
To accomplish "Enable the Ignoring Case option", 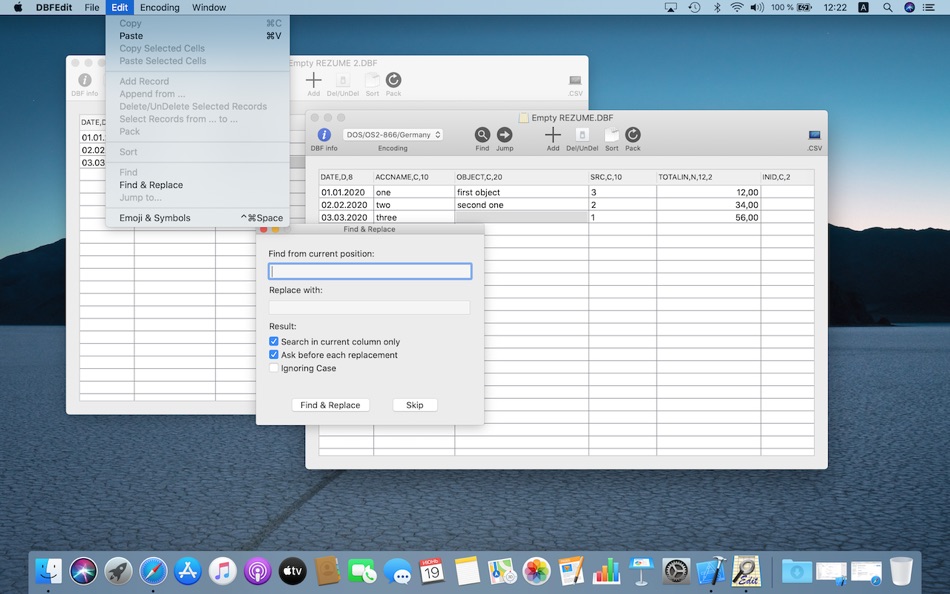I will click(x=273, y=368).
